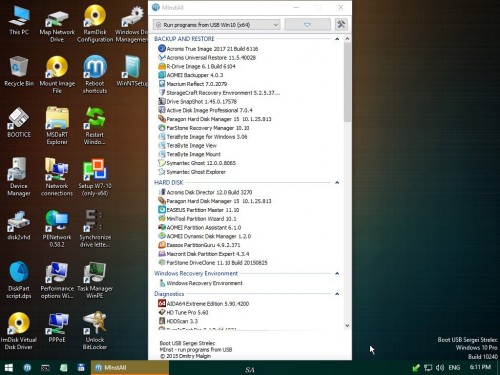Open the PPPoE desktop shortcut
Image resolution: width=500 pixels, height=375 pixels.
point(57,328)
